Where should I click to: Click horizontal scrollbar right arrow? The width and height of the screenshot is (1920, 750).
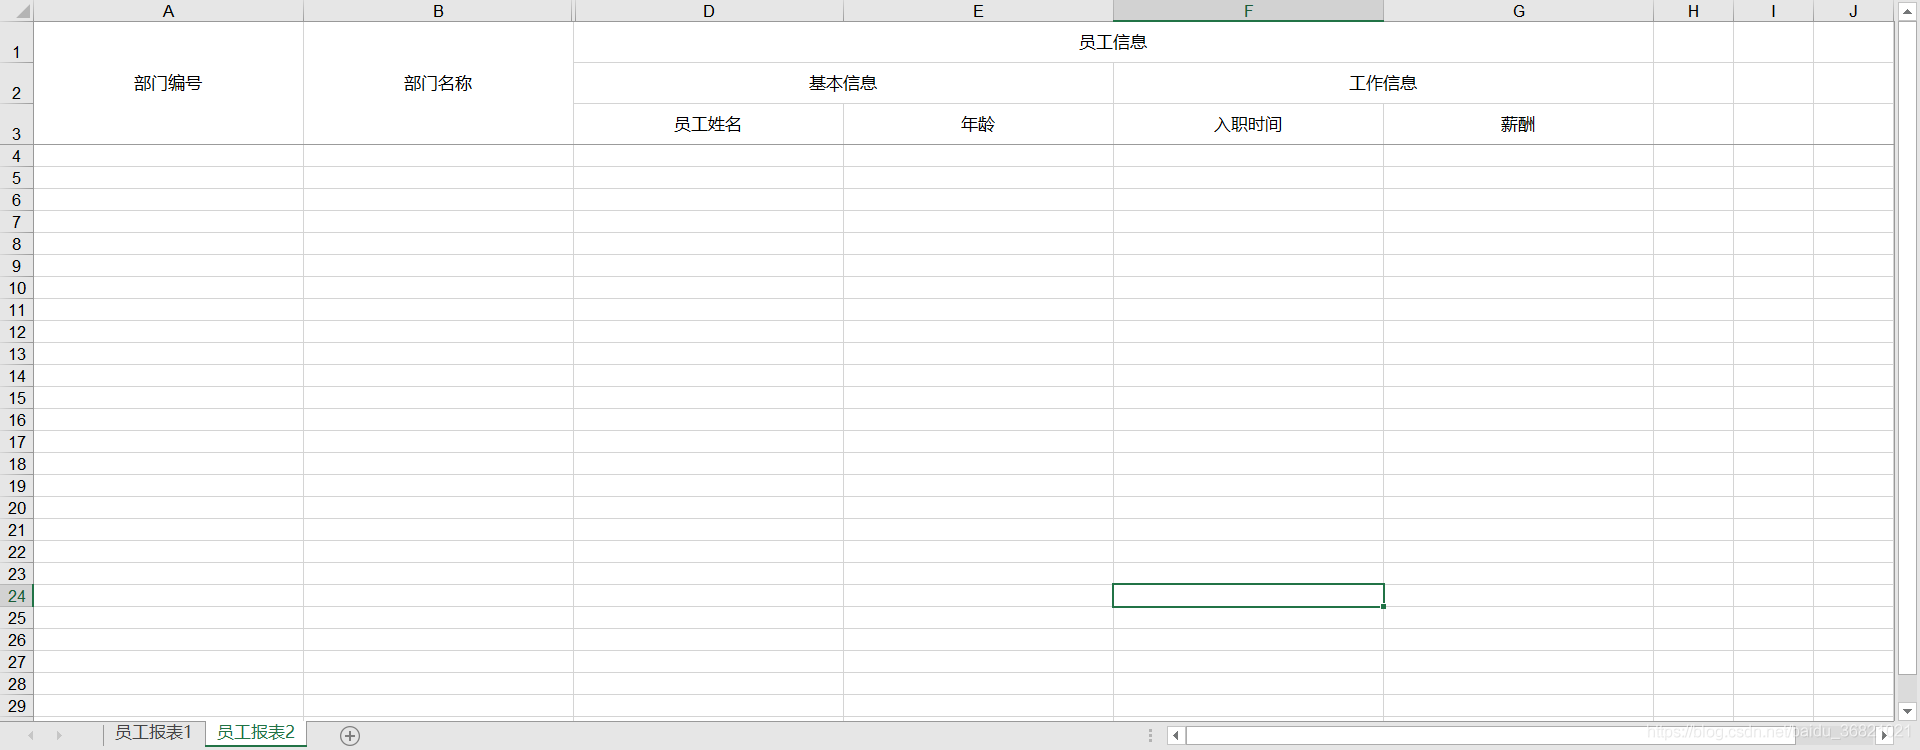coord(1884,735)
